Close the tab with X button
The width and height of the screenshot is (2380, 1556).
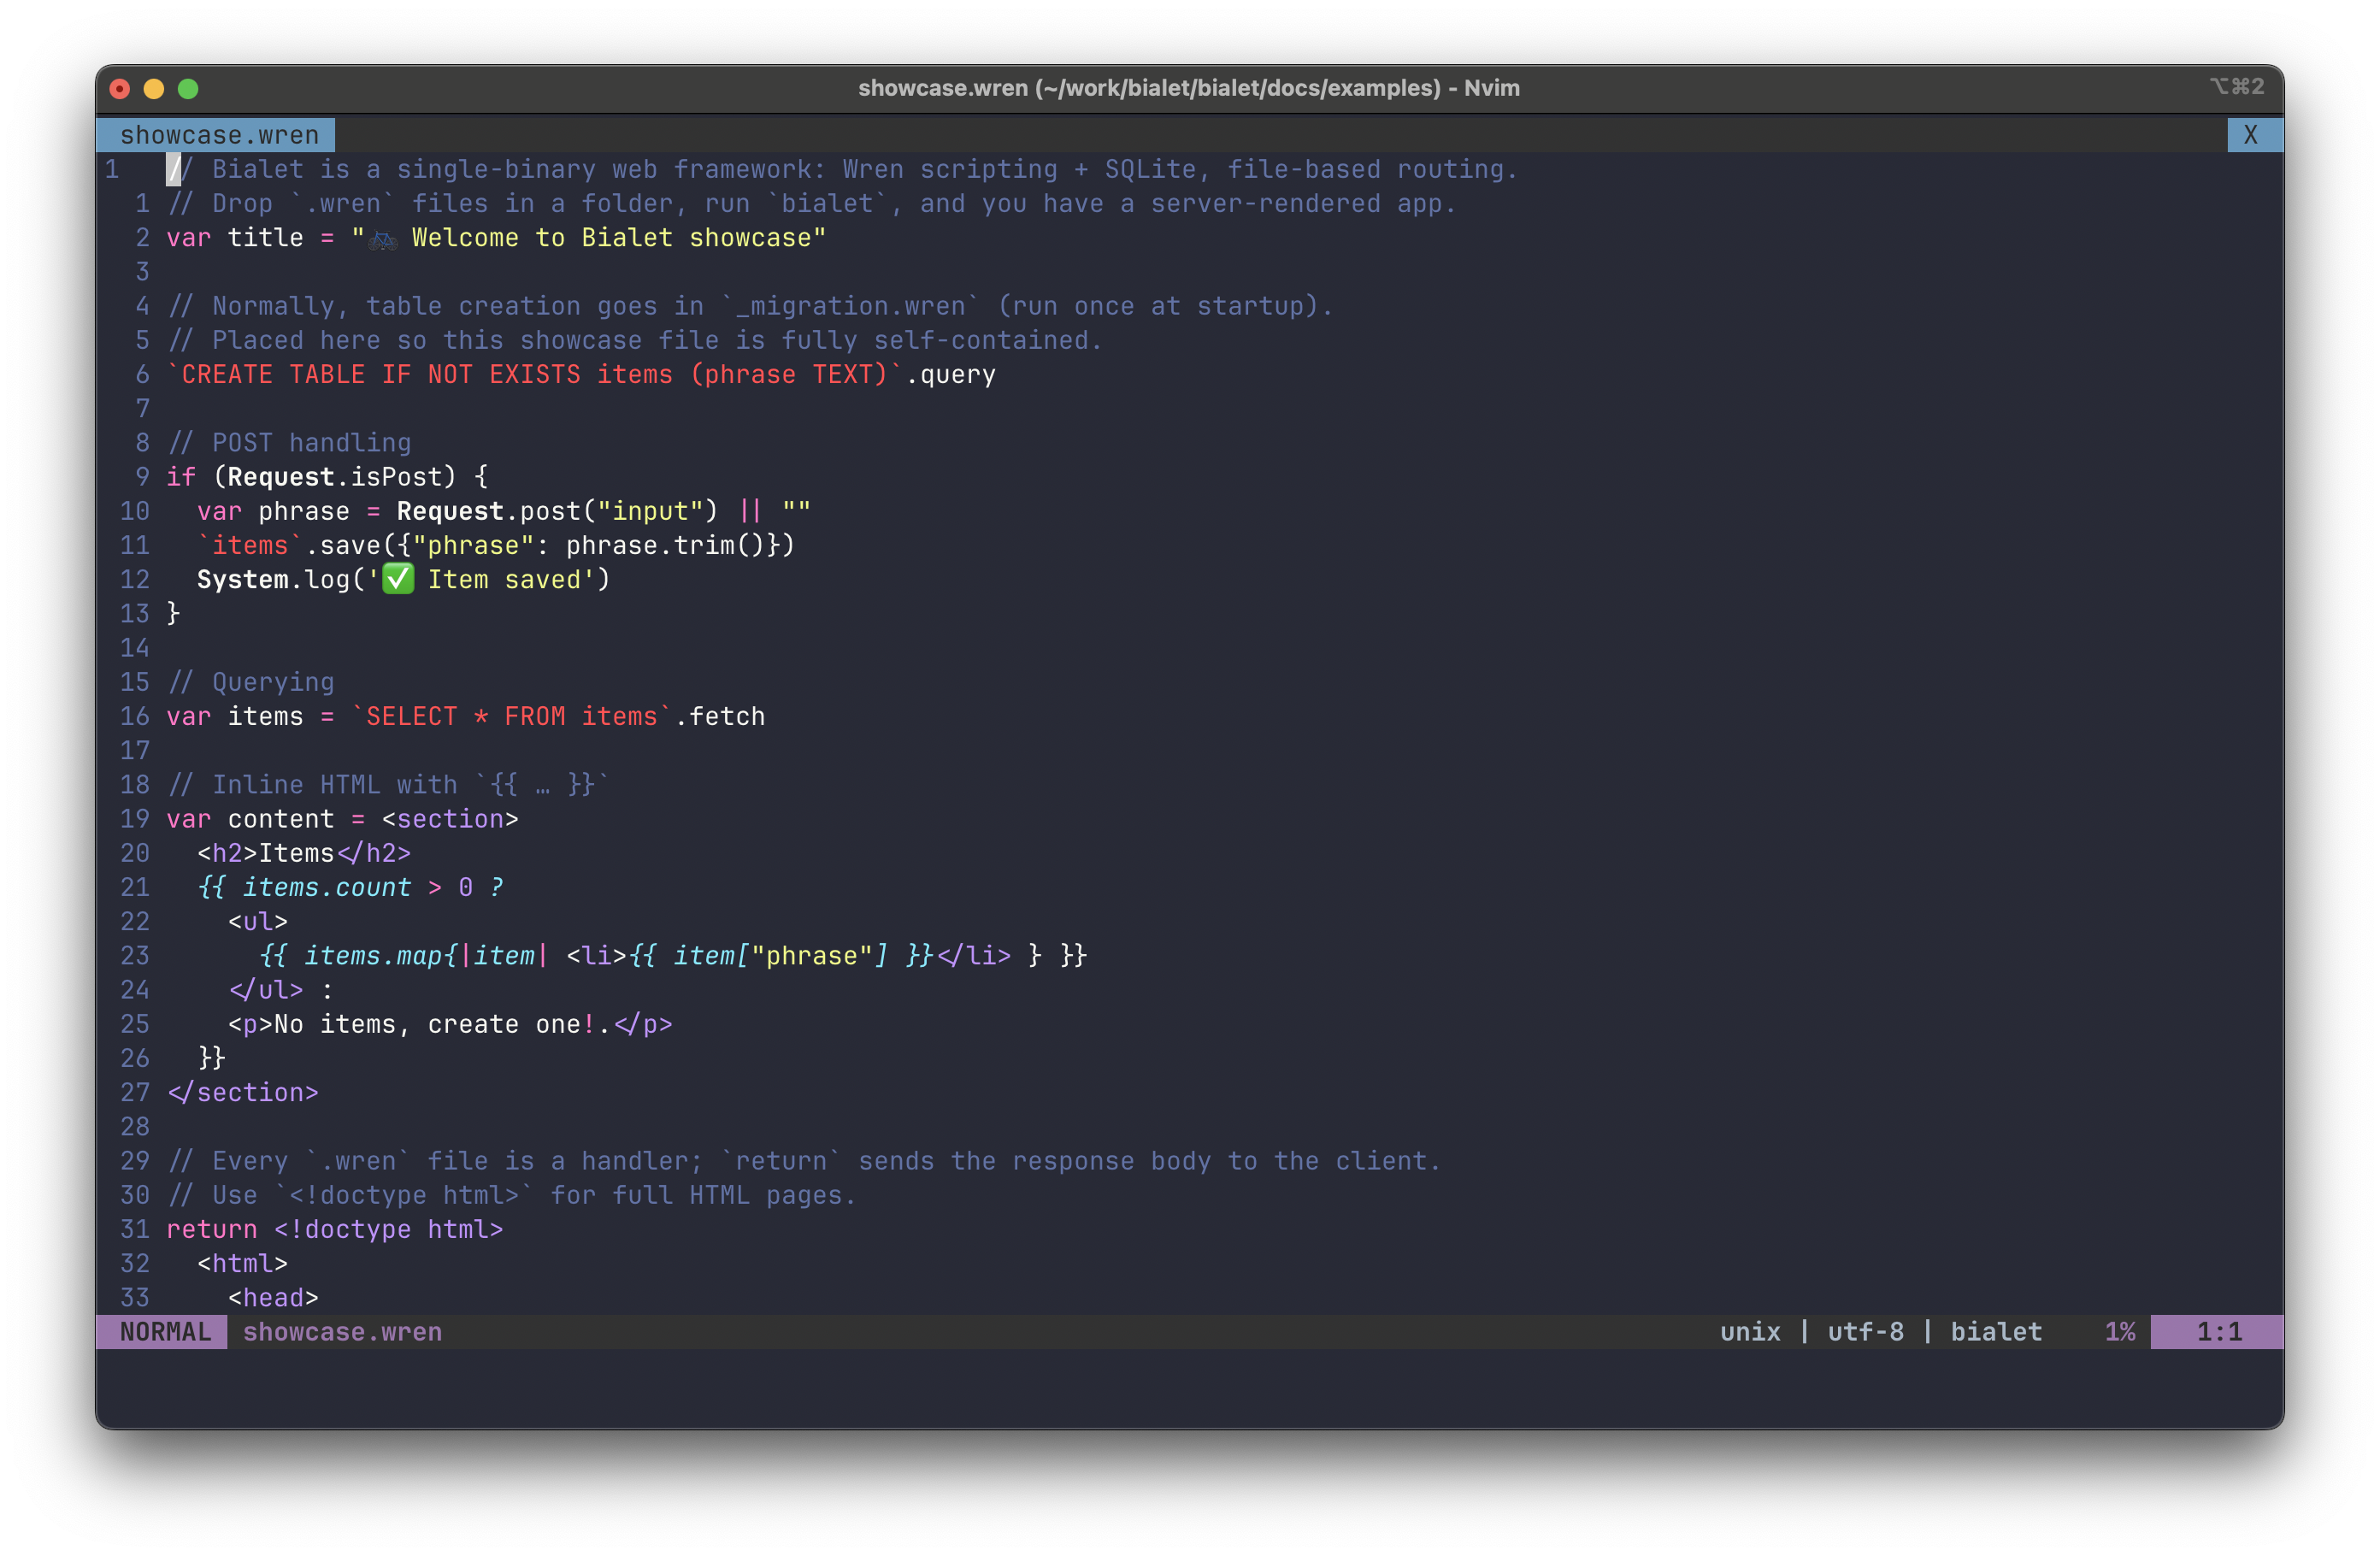coord(2254,135)
